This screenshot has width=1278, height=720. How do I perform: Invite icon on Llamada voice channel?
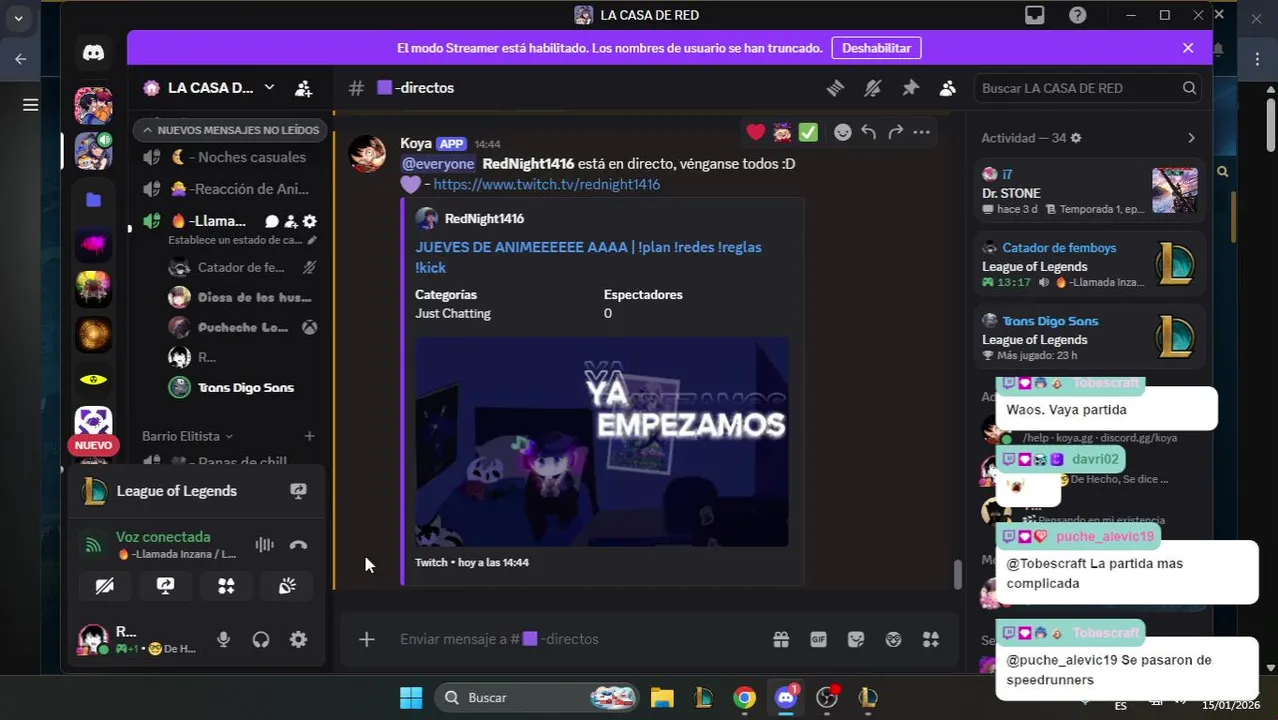click(x=290, y=221)
